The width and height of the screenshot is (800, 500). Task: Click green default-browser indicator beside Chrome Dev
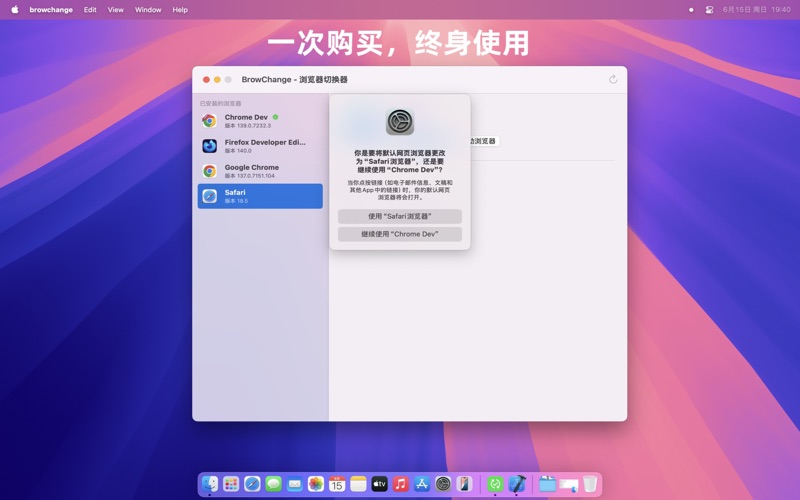(x=276, y=117)
